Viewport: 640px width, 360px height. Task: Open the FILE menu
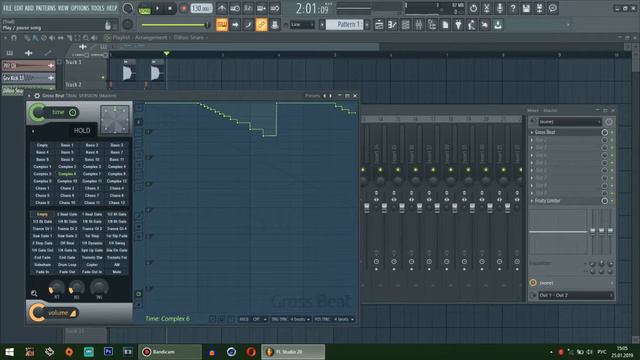coord(7,8)
